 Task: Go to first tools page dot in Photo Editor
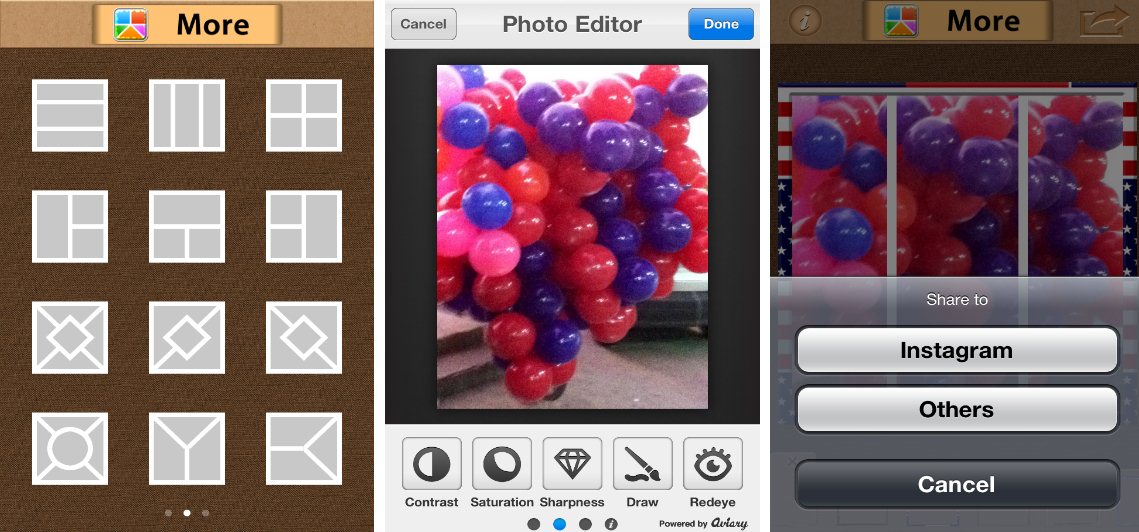click(534, 523)
